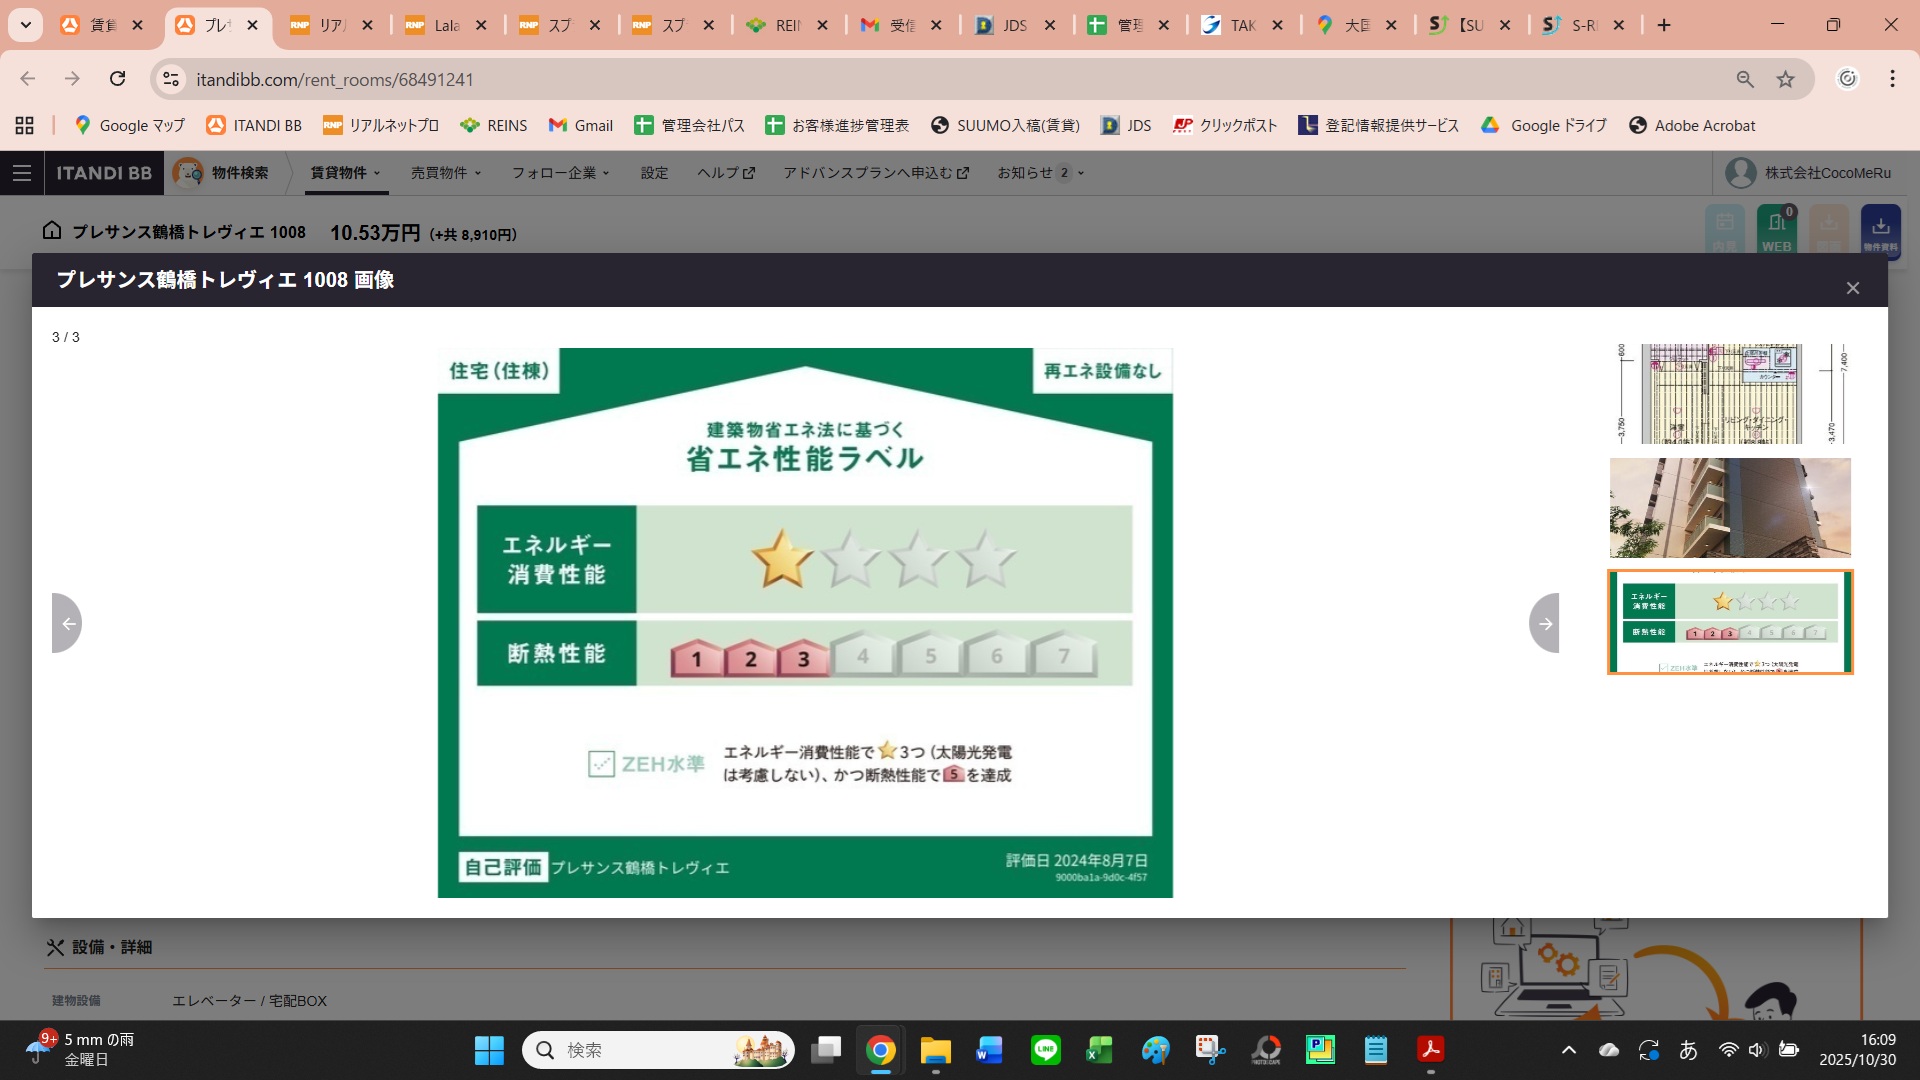The height and width of the screenshot is (1080, 1920).
Task: Open the hamburger menu beside ITANDI BB
Action: point(21,172)
